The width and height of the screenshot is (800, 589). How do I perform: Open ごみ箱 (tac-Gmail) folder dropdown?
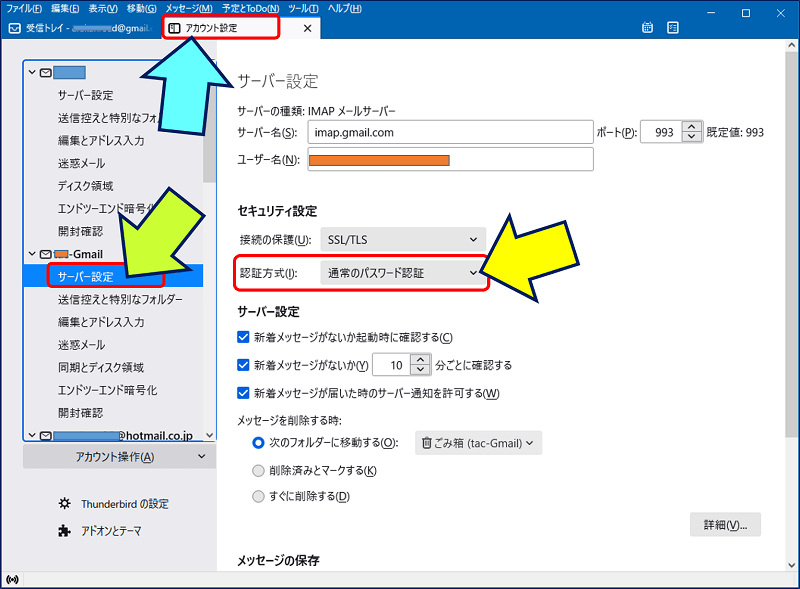pos(478,443)
